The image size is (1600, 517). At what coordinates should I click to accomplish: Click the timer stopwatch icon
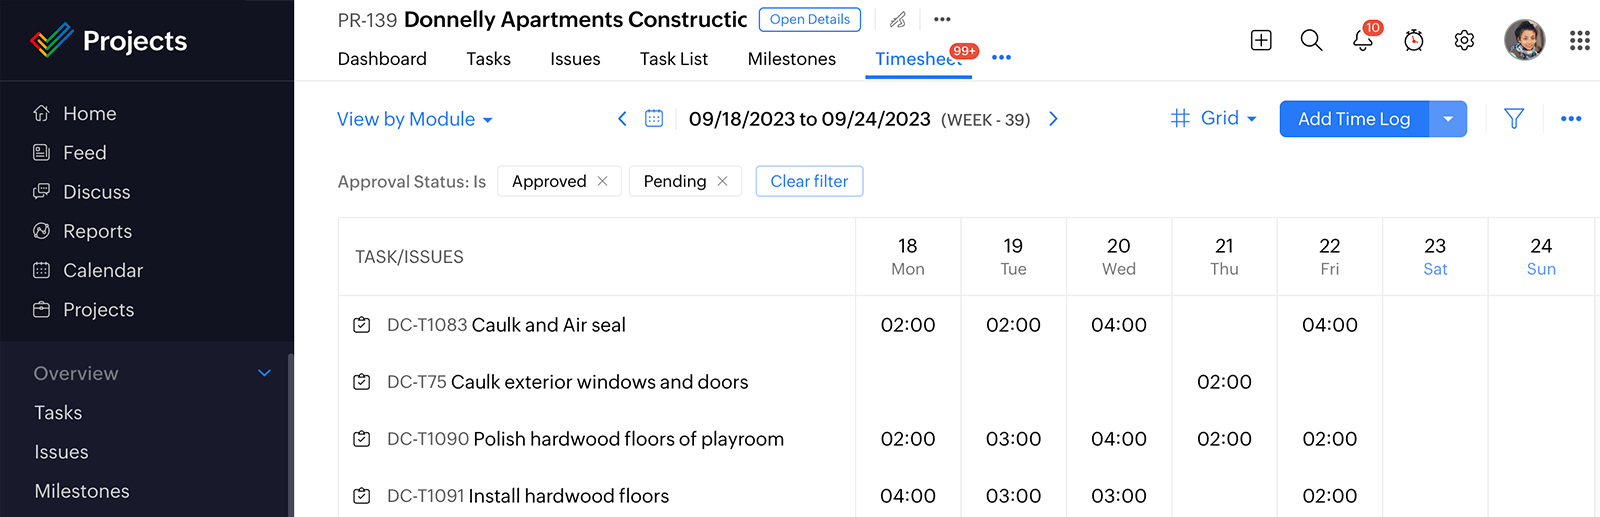(1413, 40)
